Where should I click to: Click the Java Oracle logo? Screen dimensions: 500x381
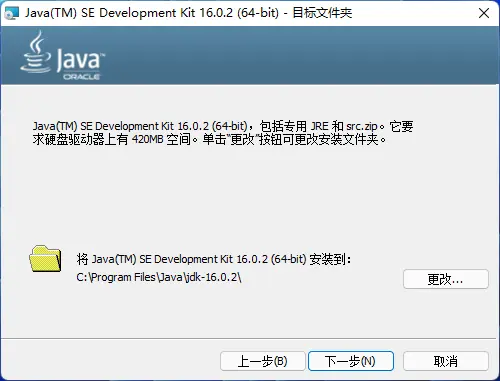[62, 56]
